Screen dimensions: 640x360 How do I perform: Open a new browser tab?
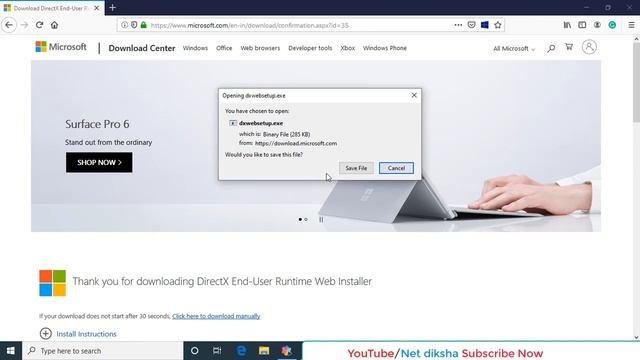(113, 7)
